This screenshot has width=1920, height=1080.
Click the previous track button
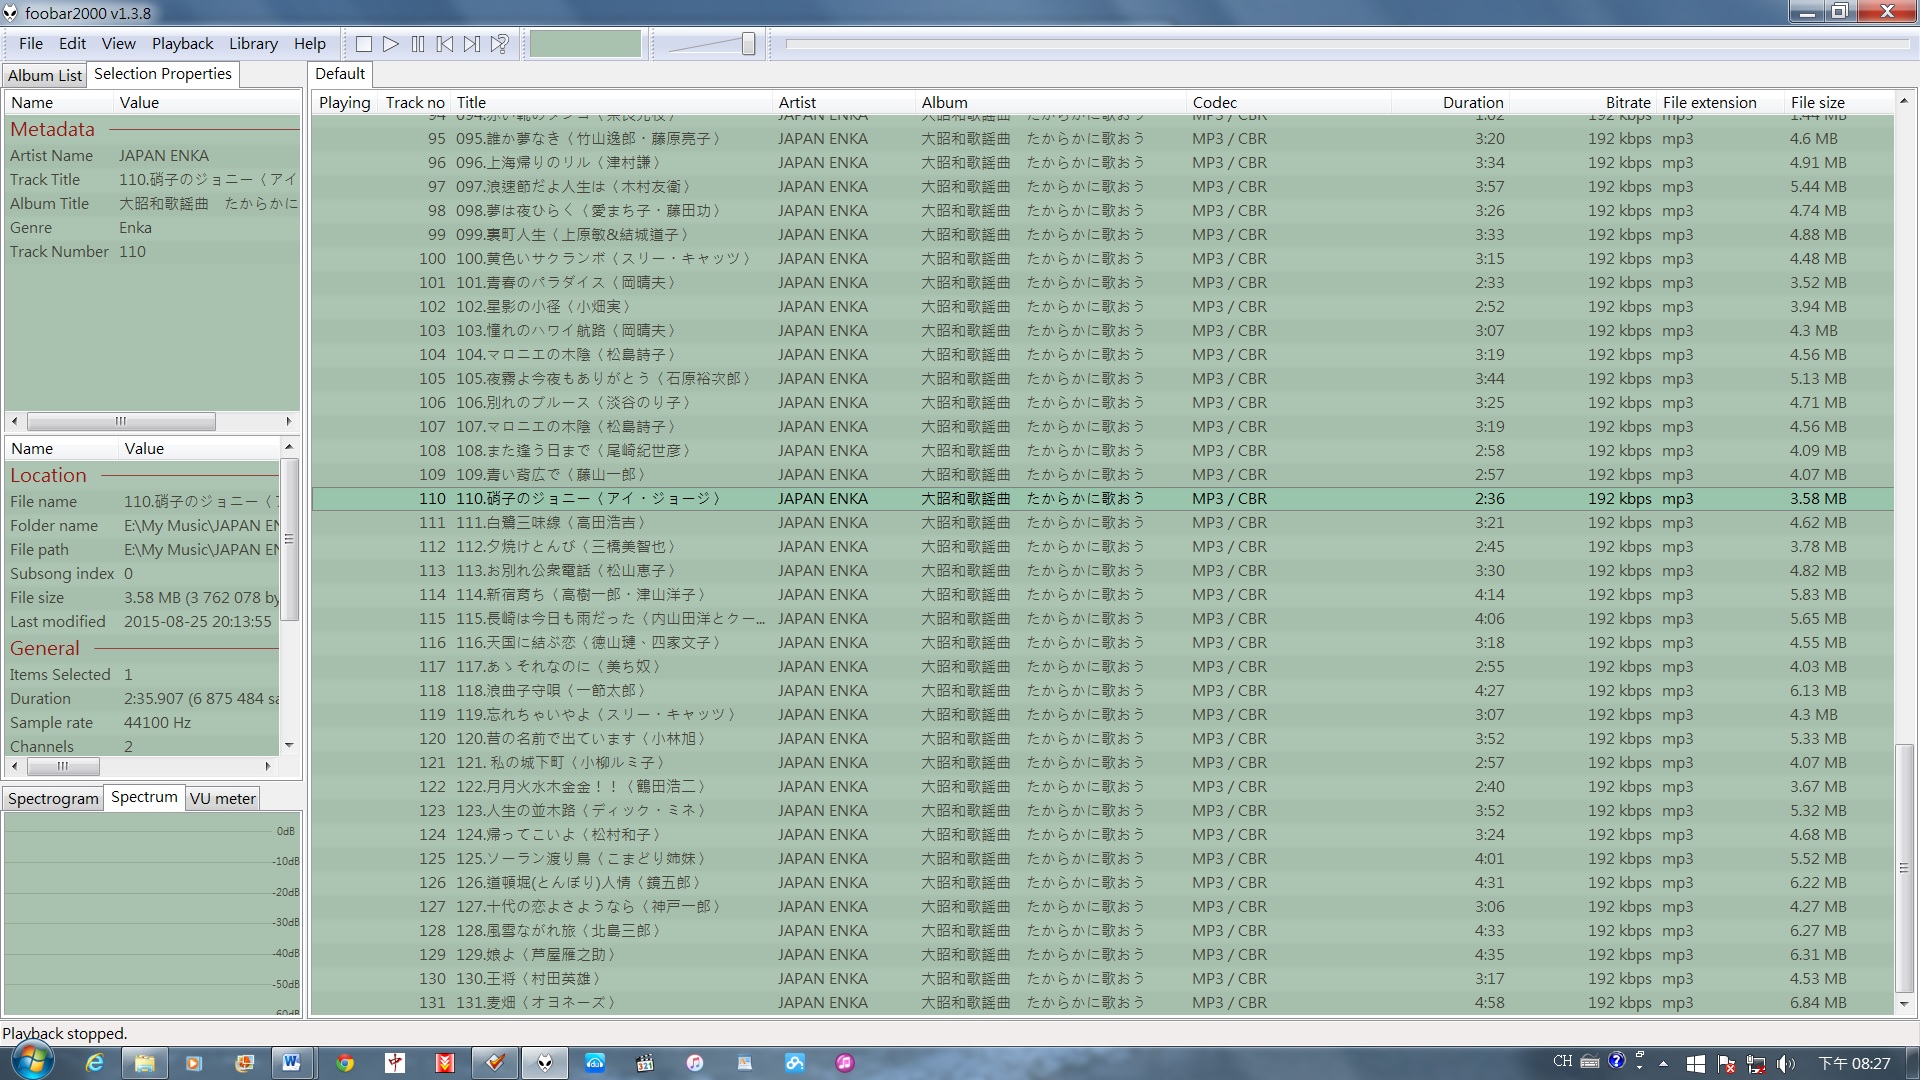pos(446,44)
